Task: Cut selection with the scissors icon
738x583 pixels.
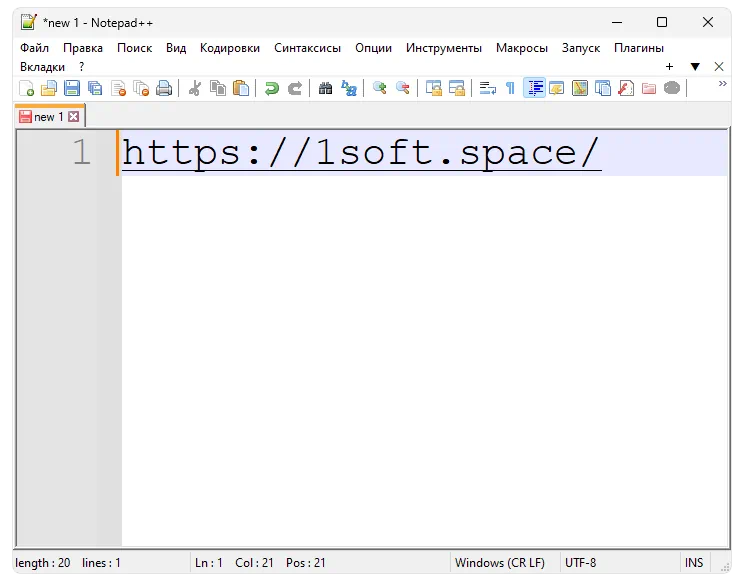Action: tap(195, 88)
